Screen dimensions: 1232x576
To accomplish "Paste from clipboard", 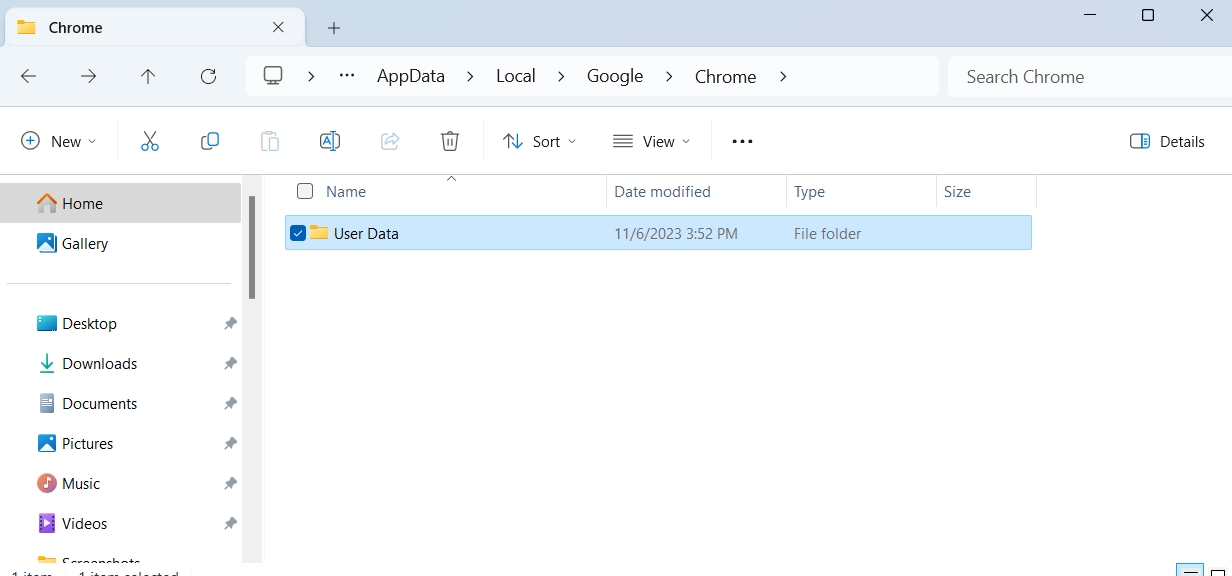I will pyautogui.click(x=270, y=140).
